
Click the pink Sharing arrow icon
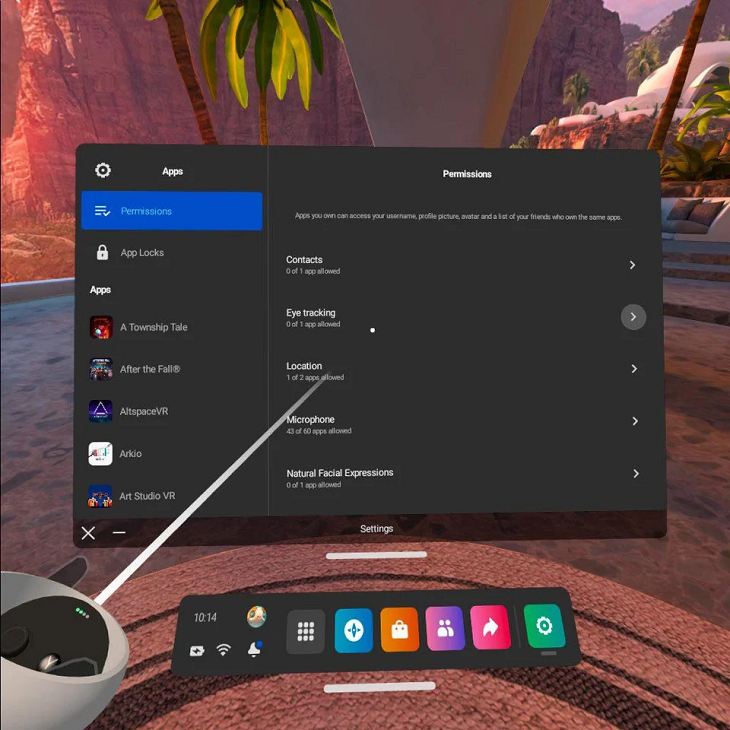coord(491,628)
